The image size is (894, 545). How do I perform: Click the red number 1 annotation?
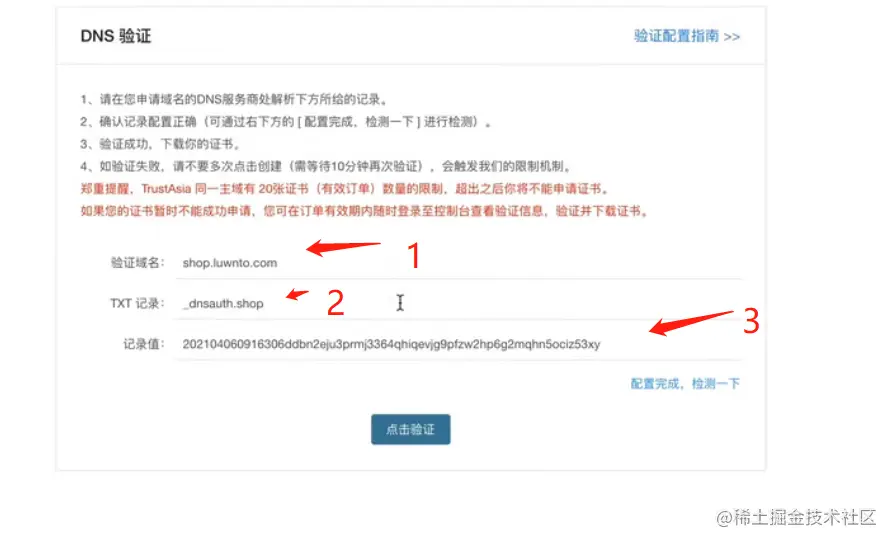[415, 255]
